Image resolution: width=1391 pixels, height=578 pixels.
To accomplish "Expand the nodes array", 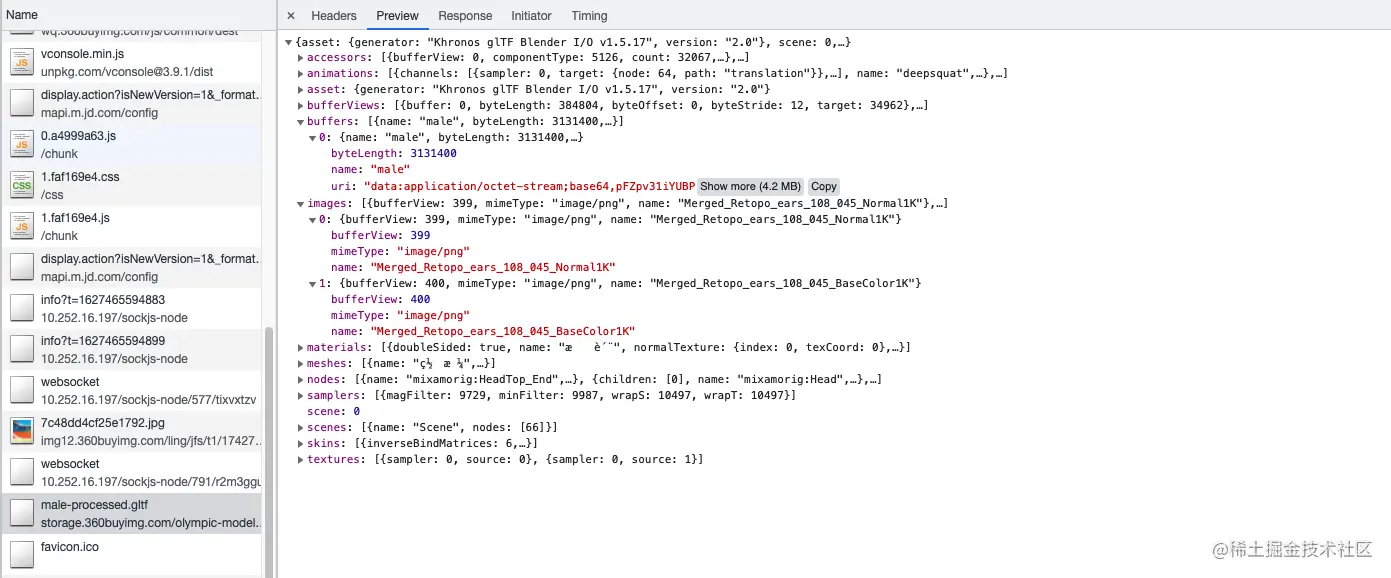I will 301,380.
